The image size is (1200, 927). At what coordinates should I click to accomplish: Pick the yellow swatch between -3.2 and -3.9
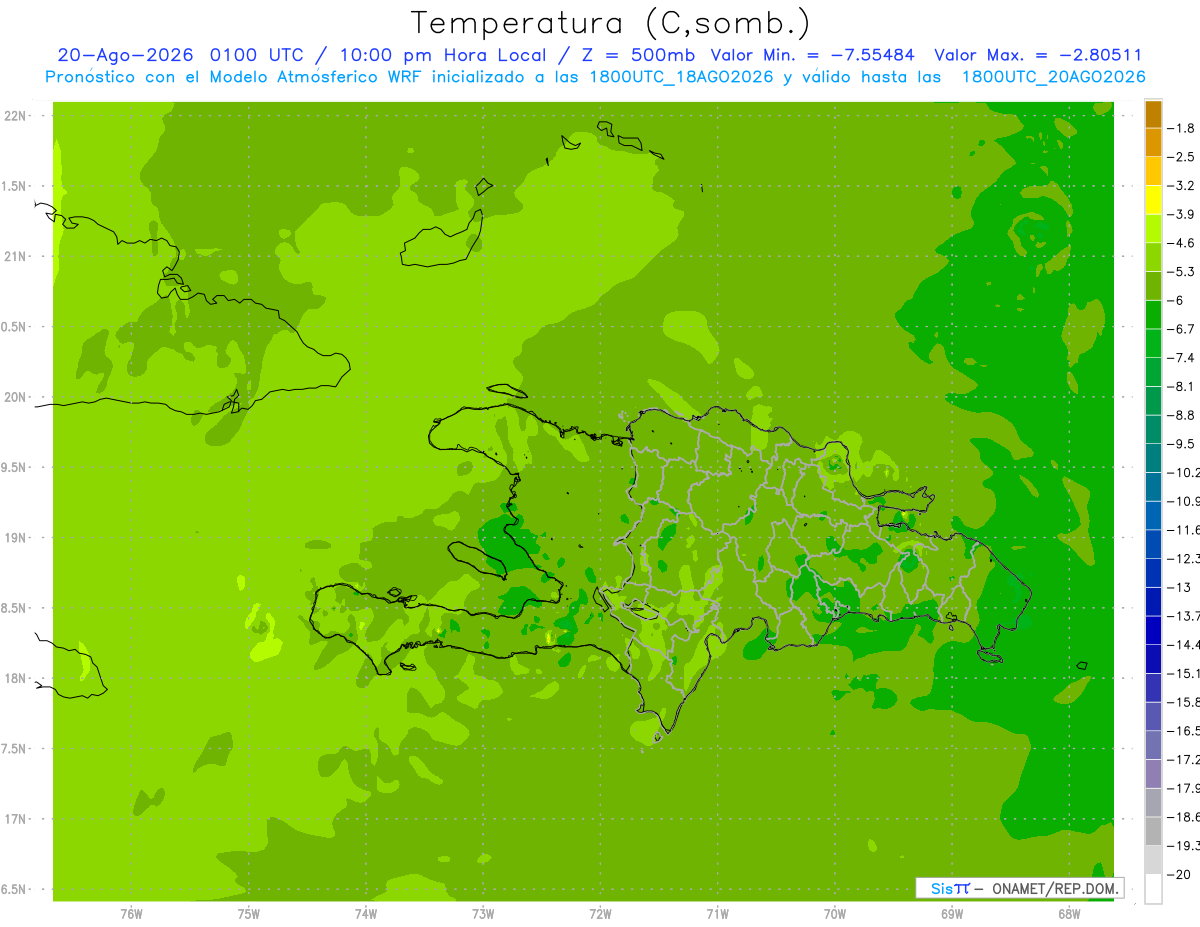[1153, 200]
